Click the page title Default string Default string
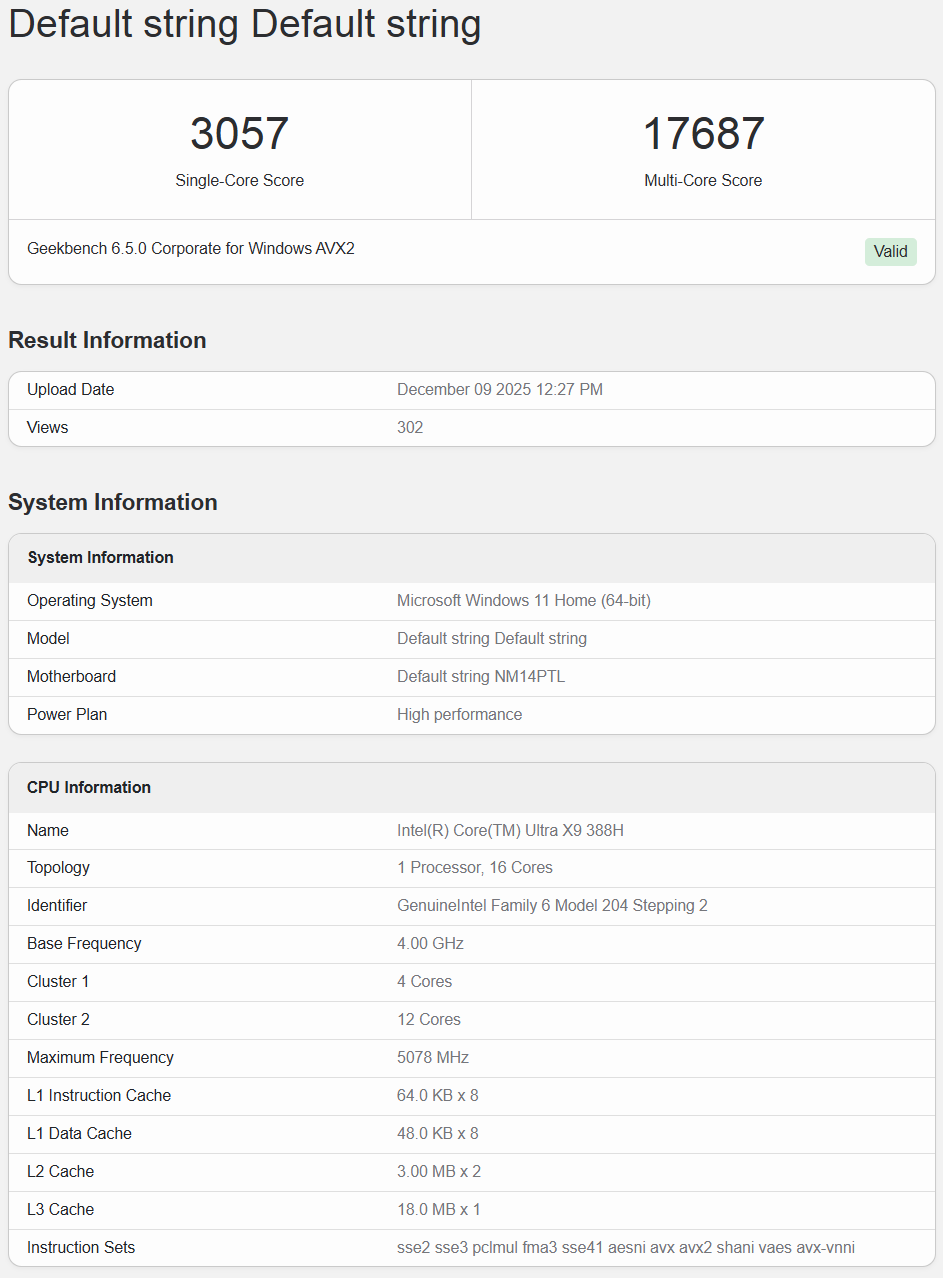 coord(245,24)
